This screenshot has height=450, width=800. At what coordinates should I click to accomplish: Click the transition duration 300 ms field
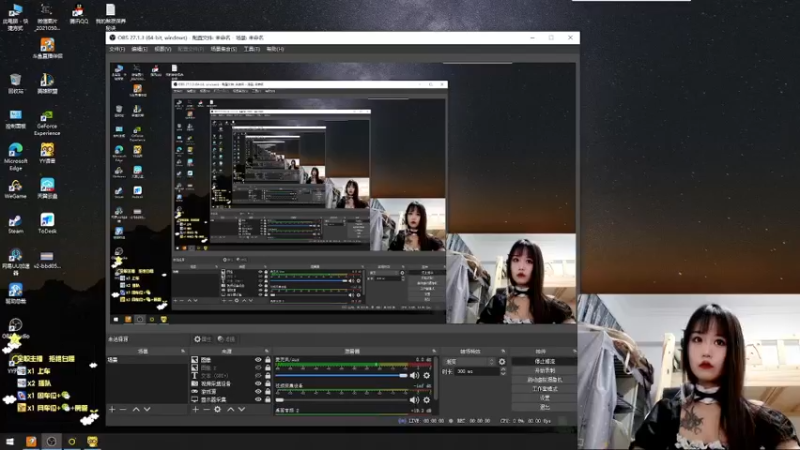point(477,371)
